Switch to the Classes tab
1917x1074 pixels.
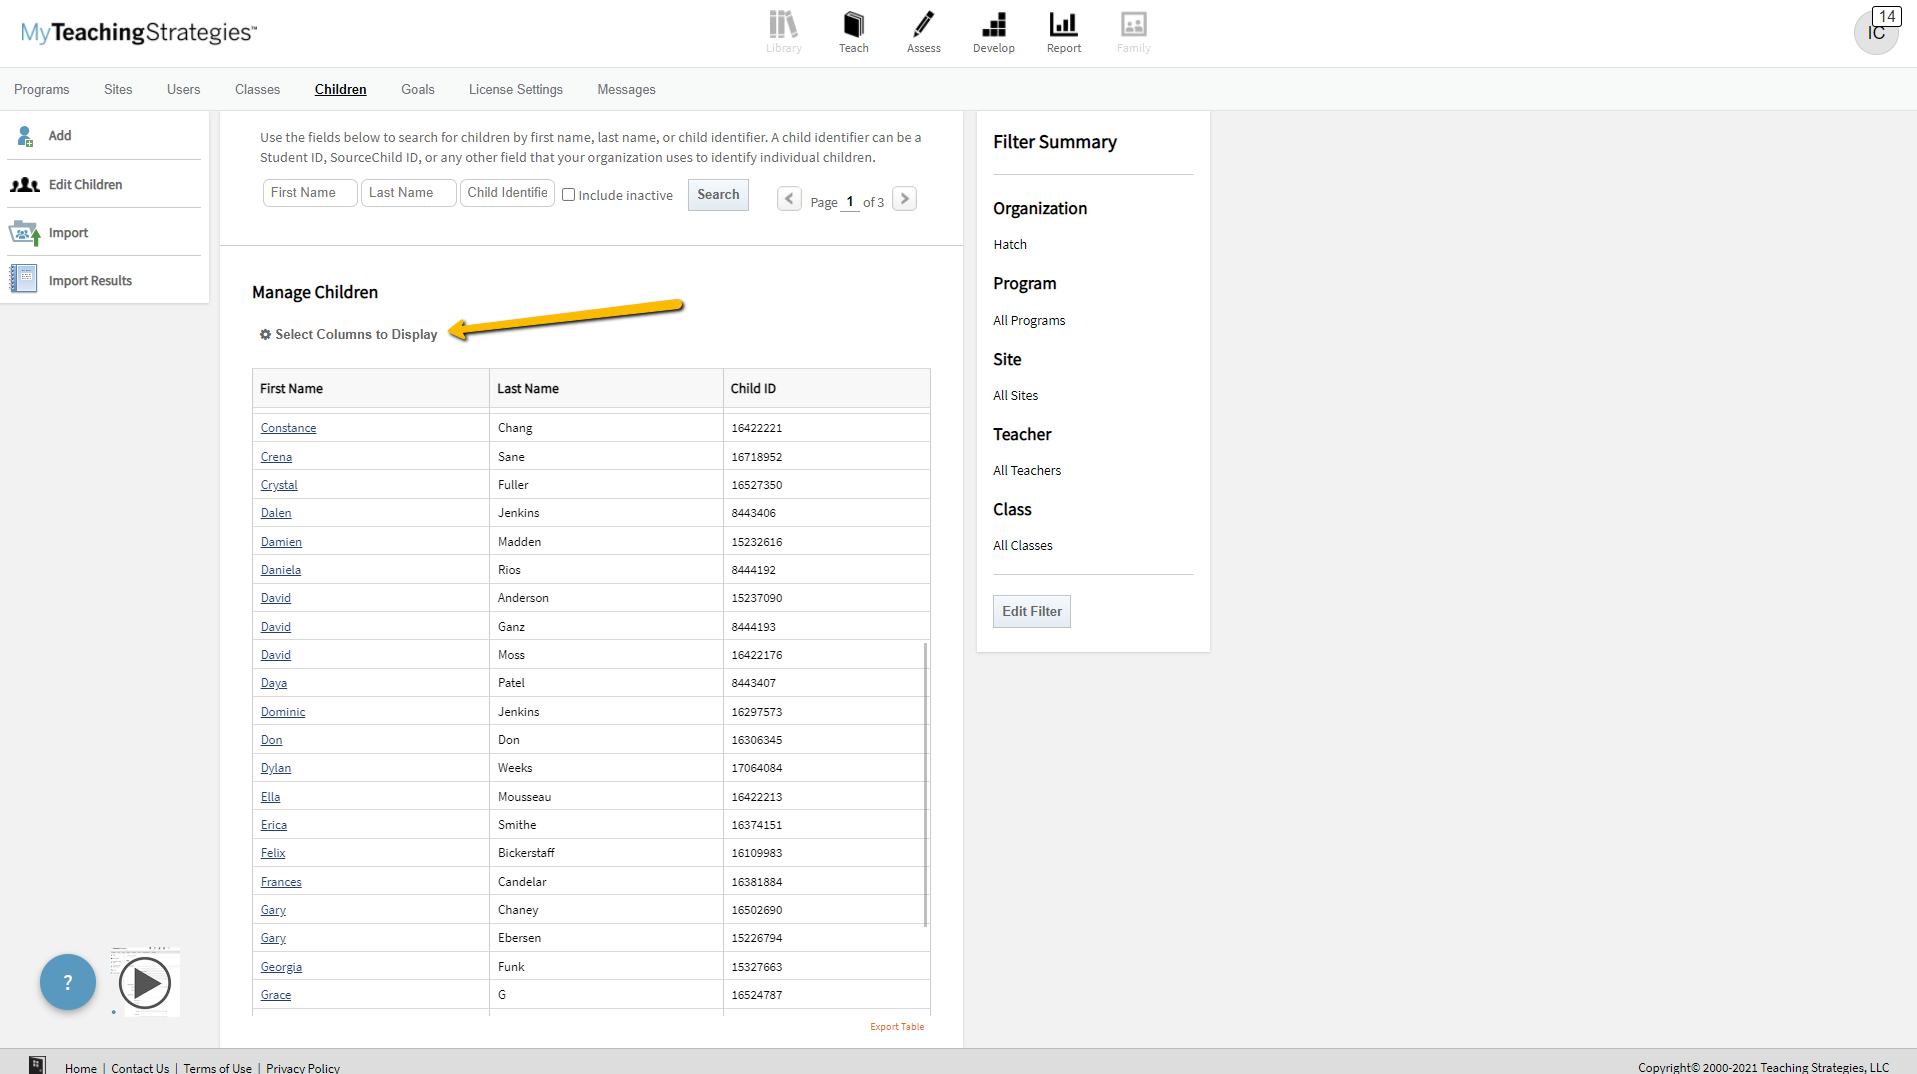pos(257,90)
